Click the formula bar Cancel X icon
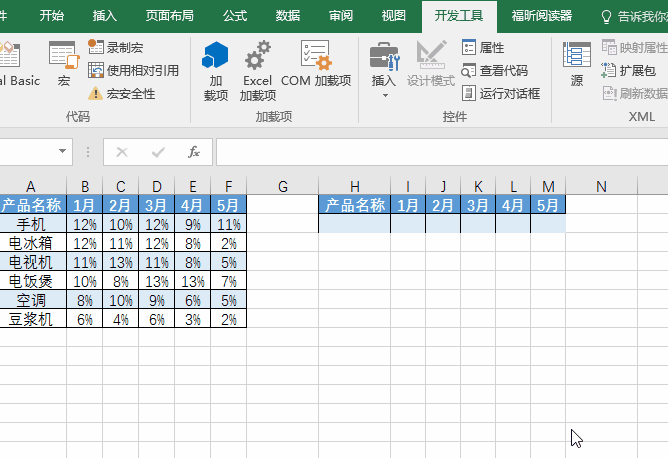This screenshot has width=668, height=458. pyautogui.click(x=122, y=152)
